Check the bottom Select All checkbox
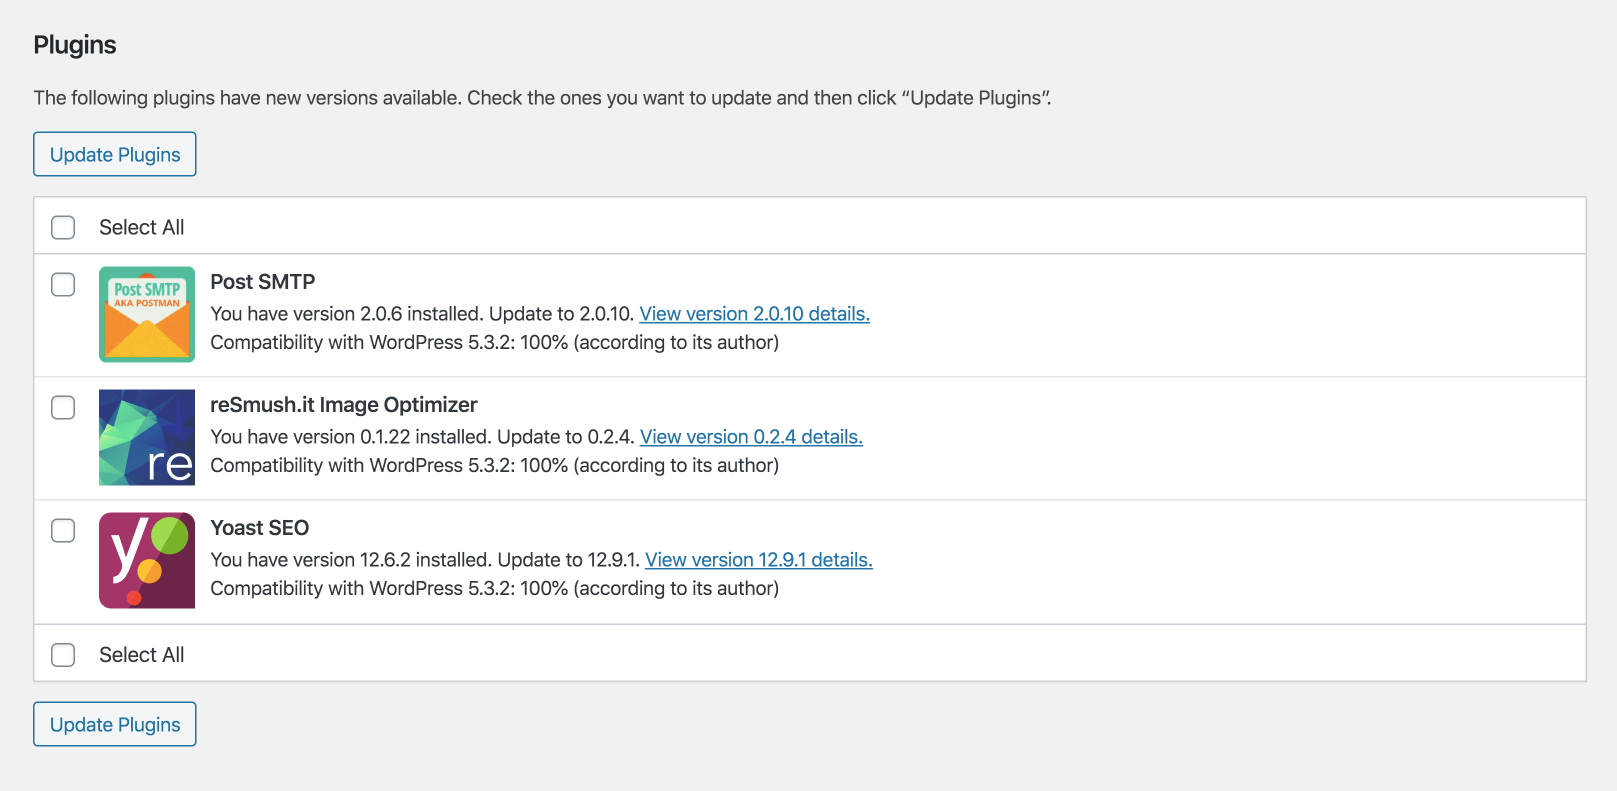Screen dimensions: 1617x791 [63, 655]
